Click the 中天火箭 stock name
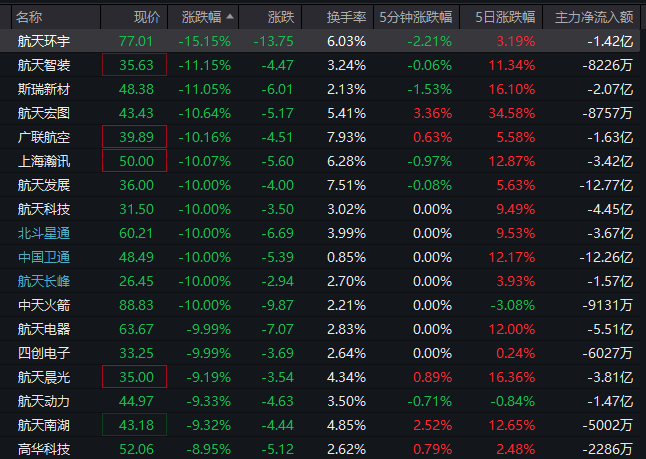The height and width of the screenshot is (459, 646). click(44, 305)
